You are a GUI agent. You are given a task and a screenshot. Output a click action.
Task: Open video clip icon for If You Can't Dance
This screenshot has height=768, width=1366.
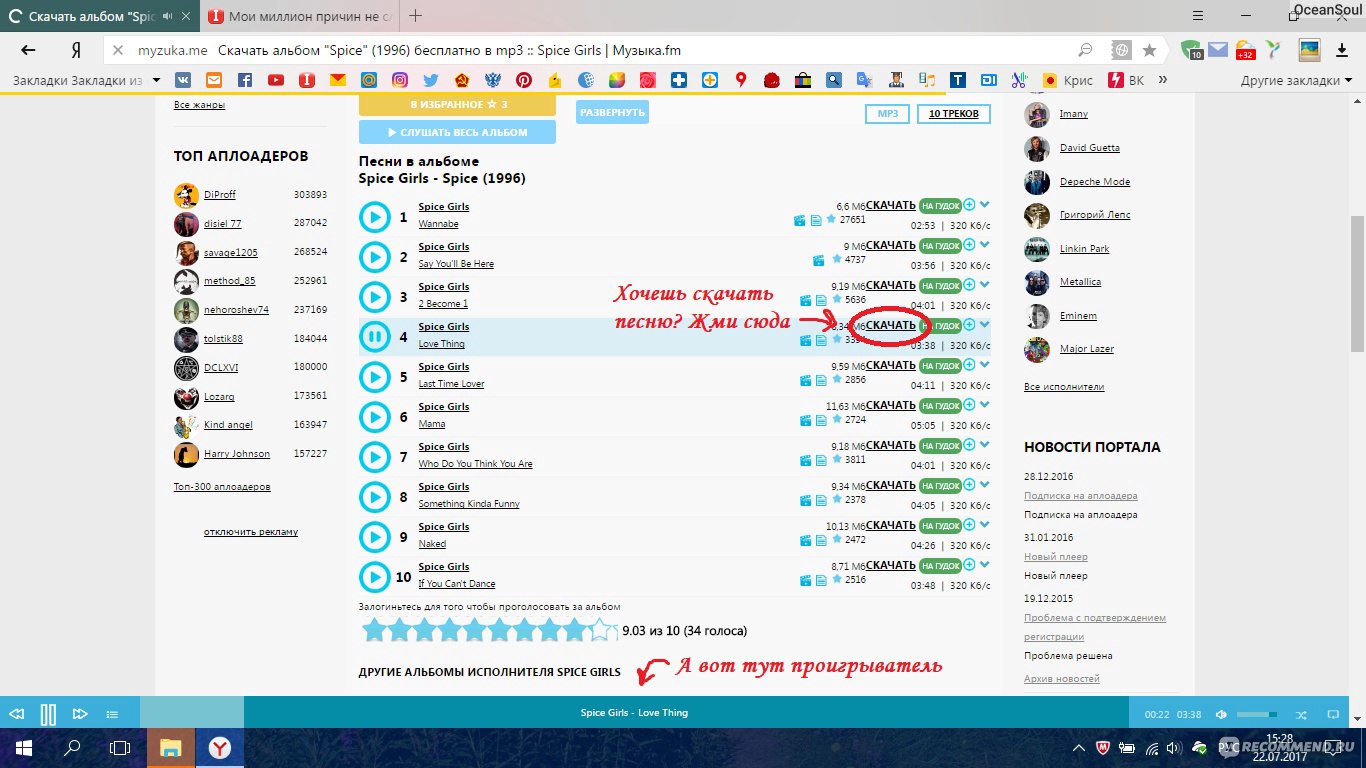point(805,580)
